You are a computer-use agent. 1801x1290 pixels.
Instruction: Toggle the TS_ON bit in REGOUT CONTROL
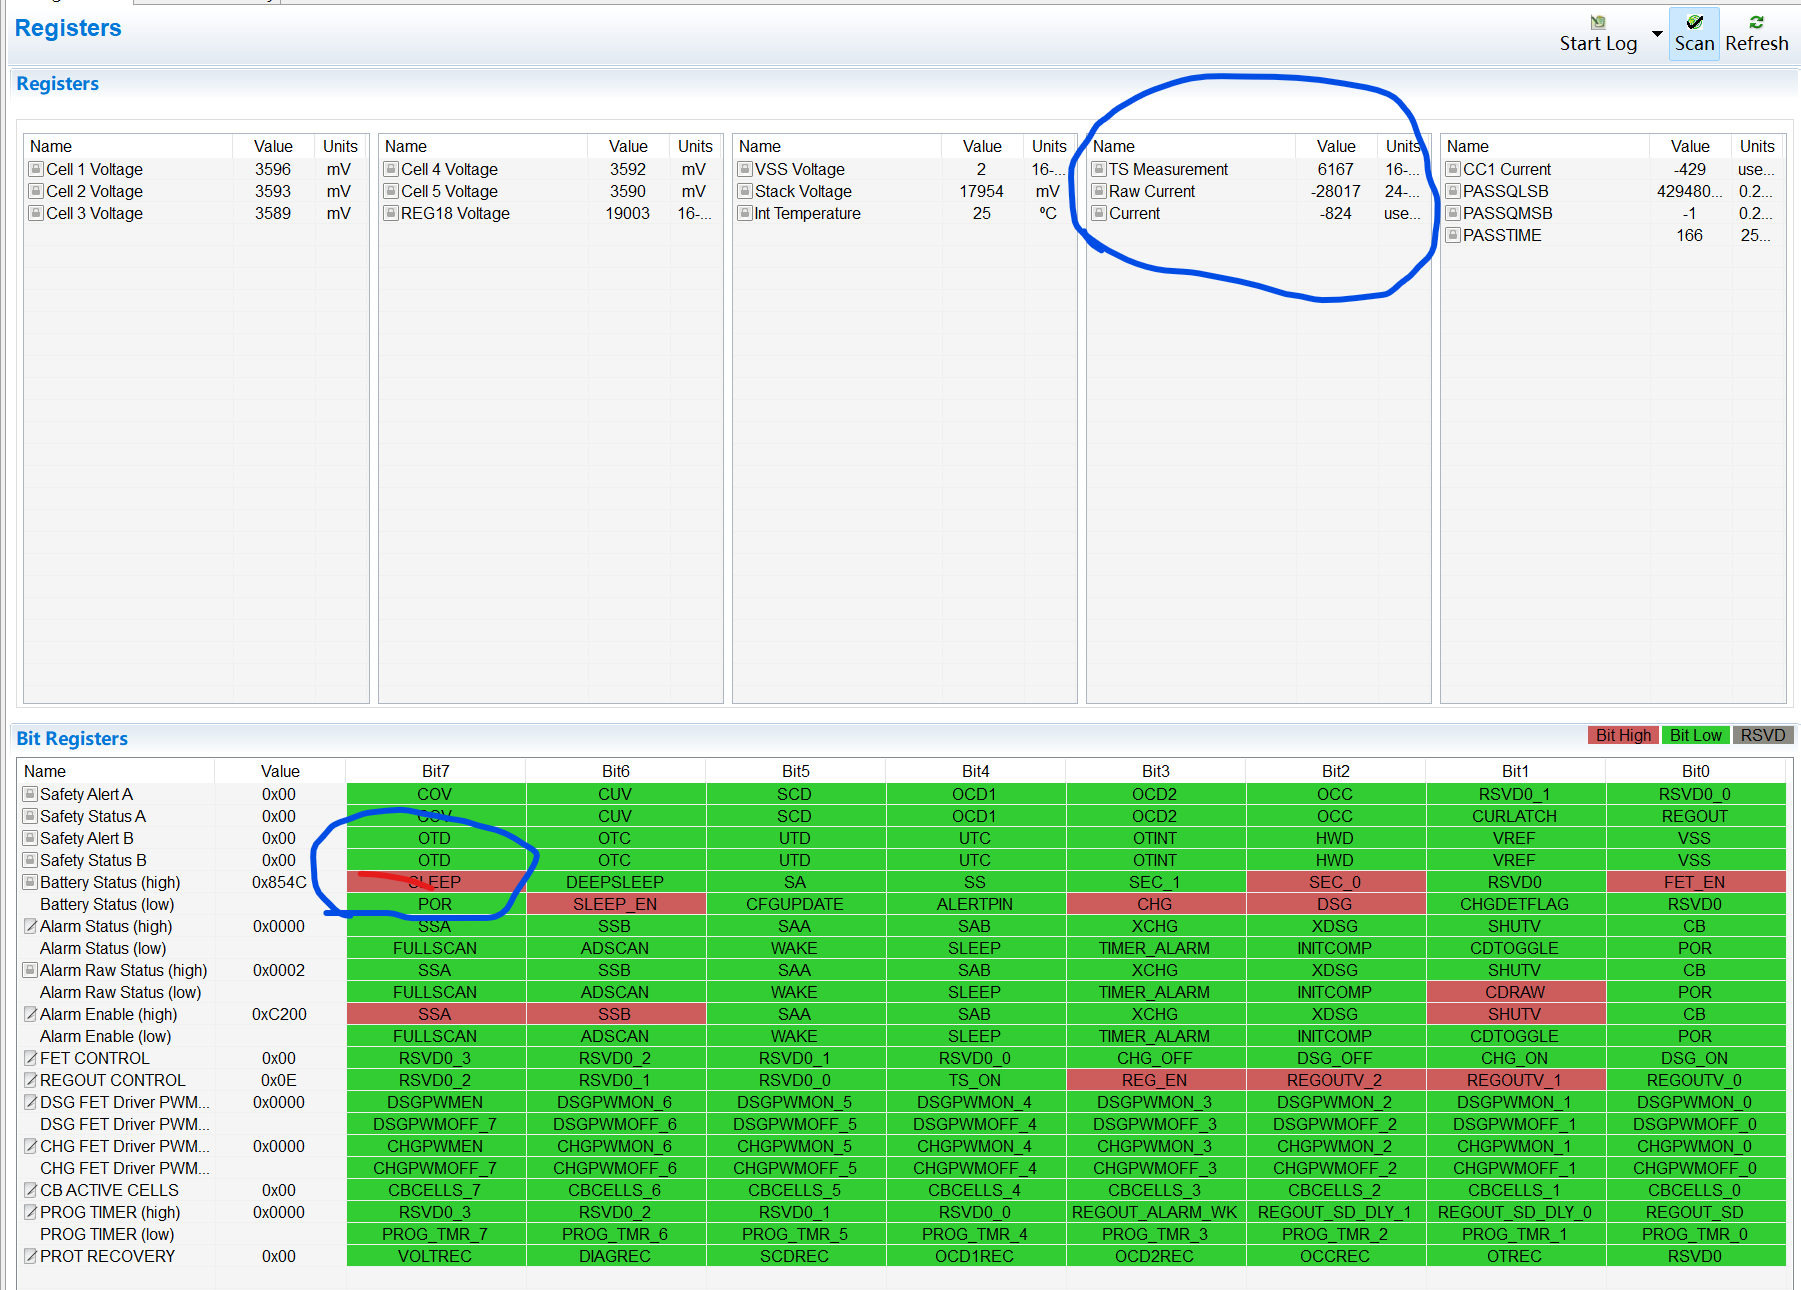pyautogui.click(x=975, y=1080)
